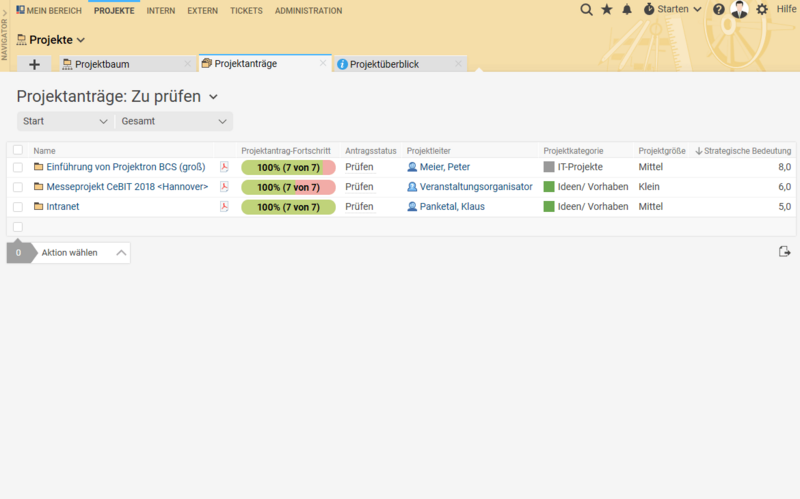Open PDF icon for Intranet row
800x499 pixels.
pos(224,207)
